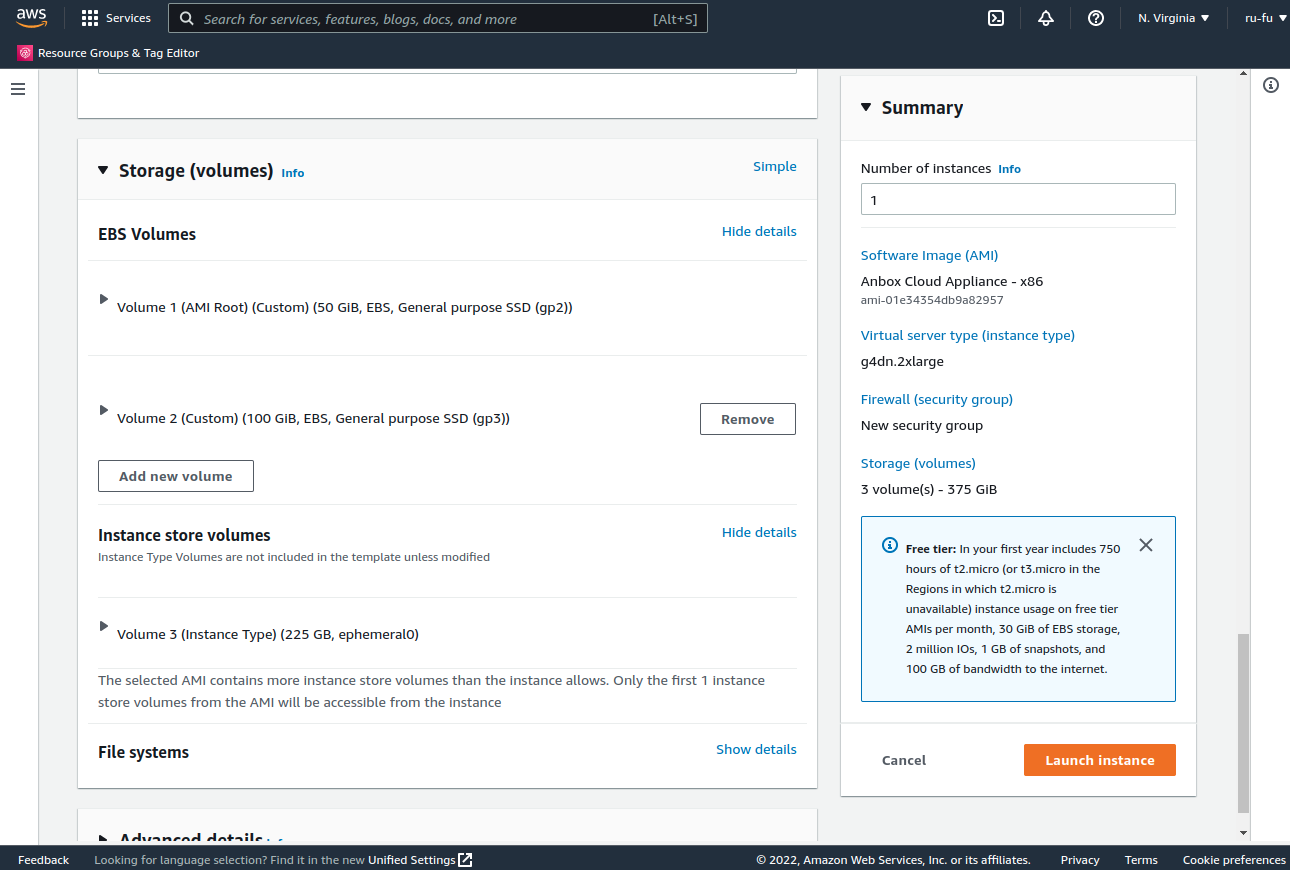Click the 'Anbox Cloud Appliance - x86' text
Screen dimensions: 1290x870
(x=952, y=281)
